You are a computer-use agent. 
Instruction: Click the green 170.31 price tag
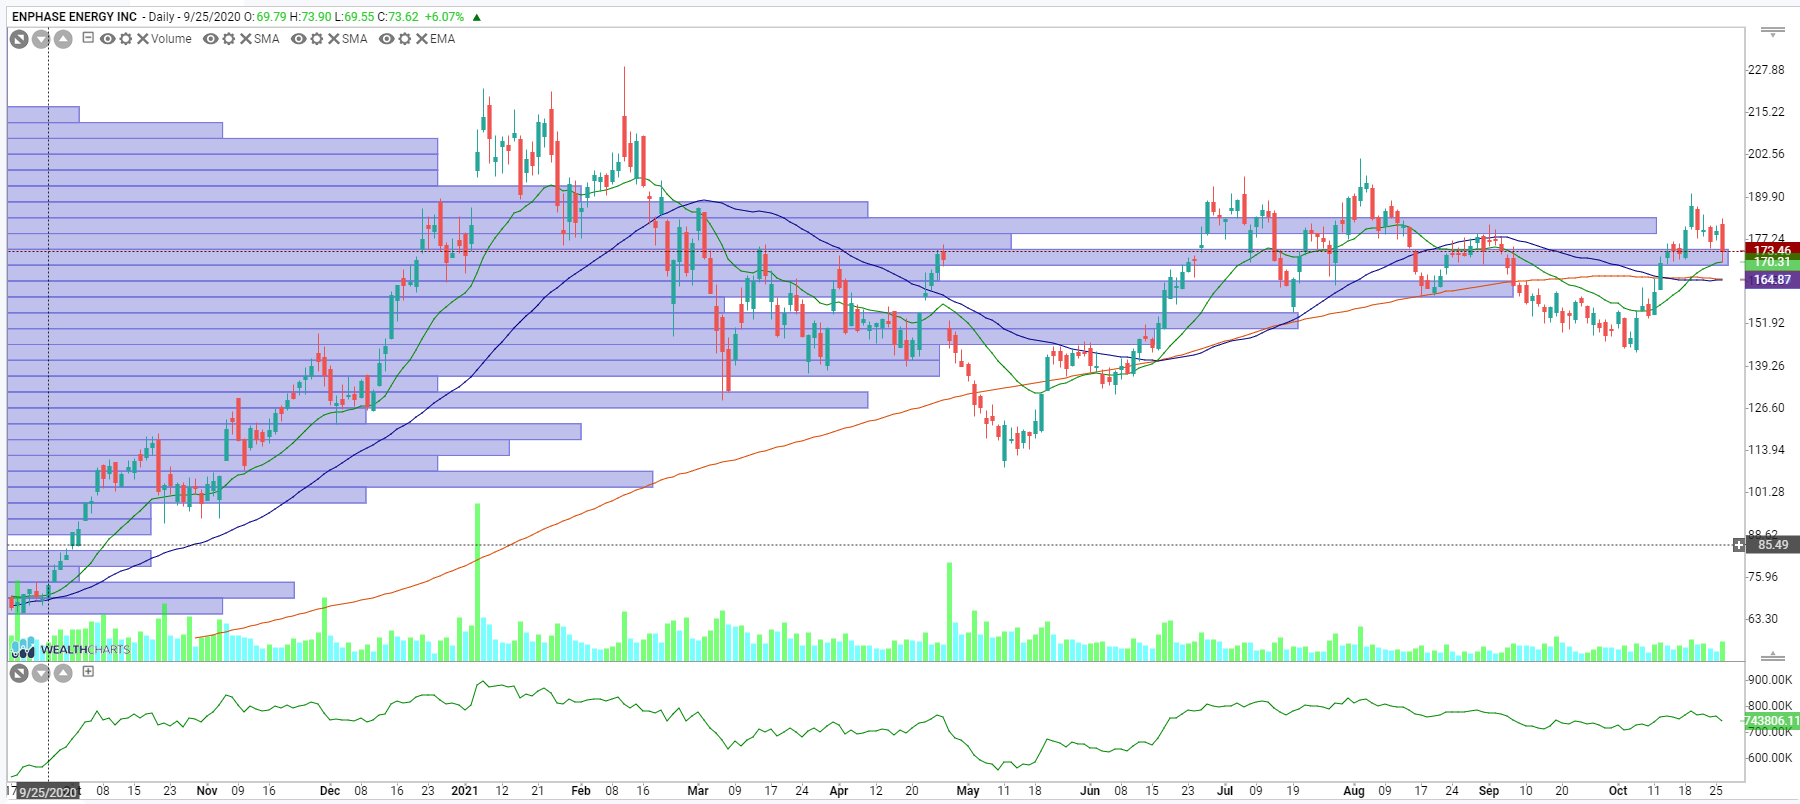tap(1772, 262)
